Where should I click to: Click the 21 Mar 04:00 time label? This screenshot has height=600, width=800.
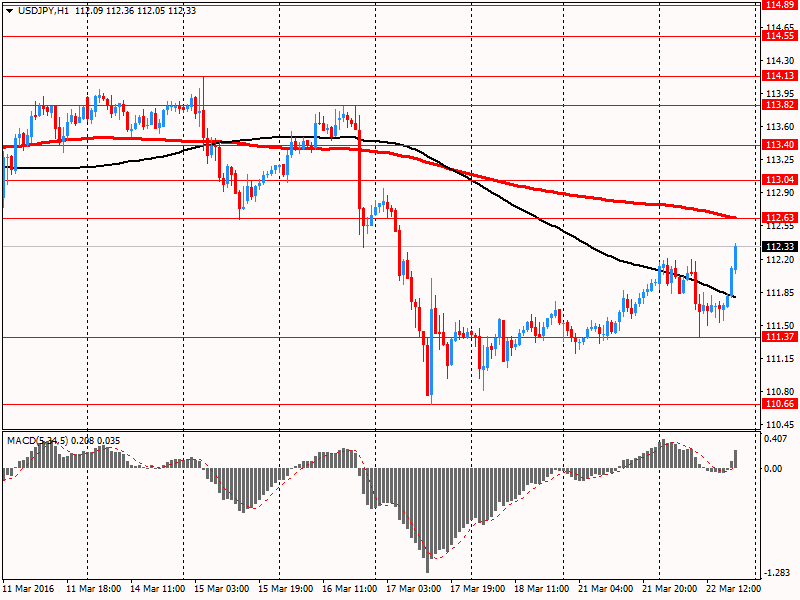pyautogui.click(x=606, y=589)
